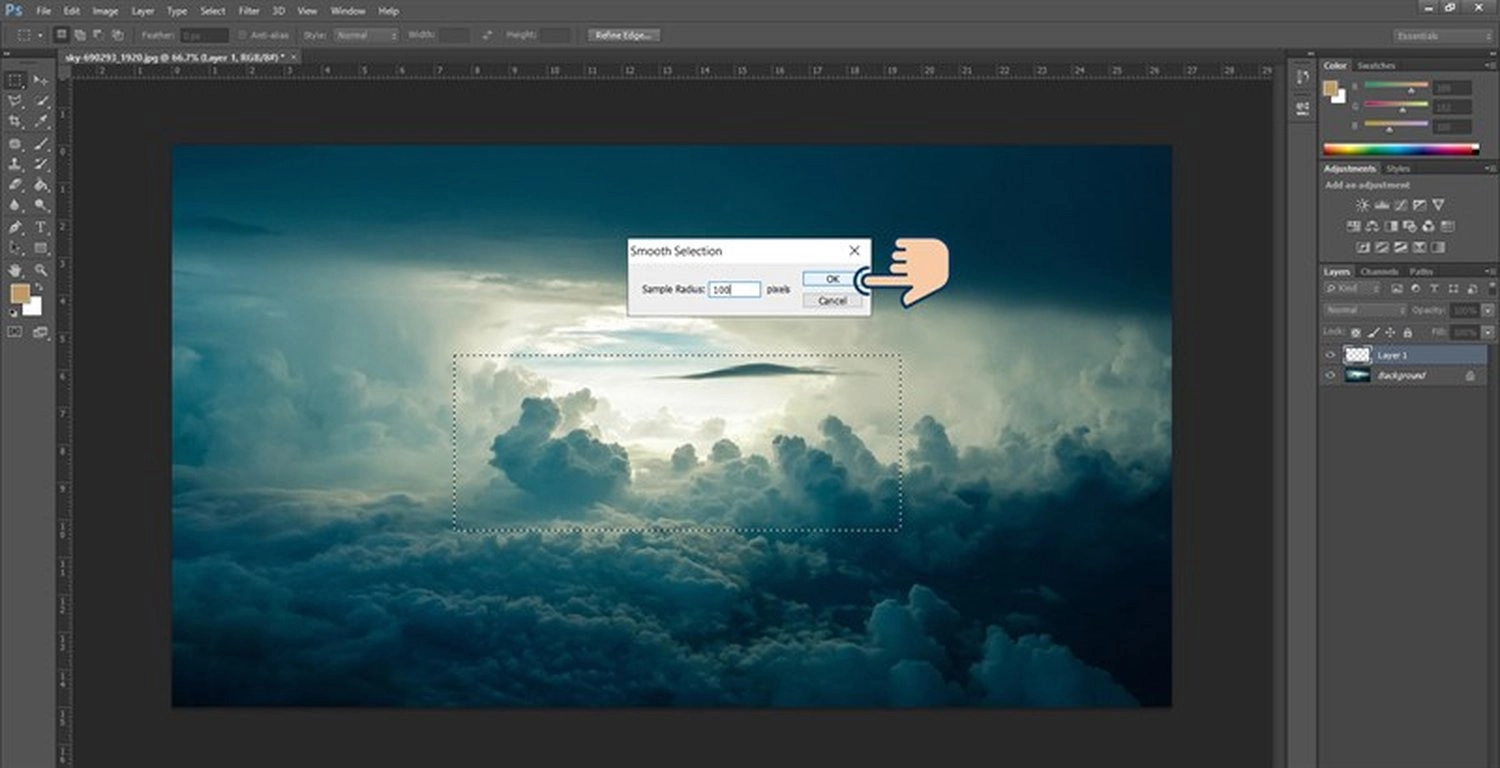Screen dimensions: 1500x768
Task: Open the collapsed History panel icon
Action: [1302, 76]
